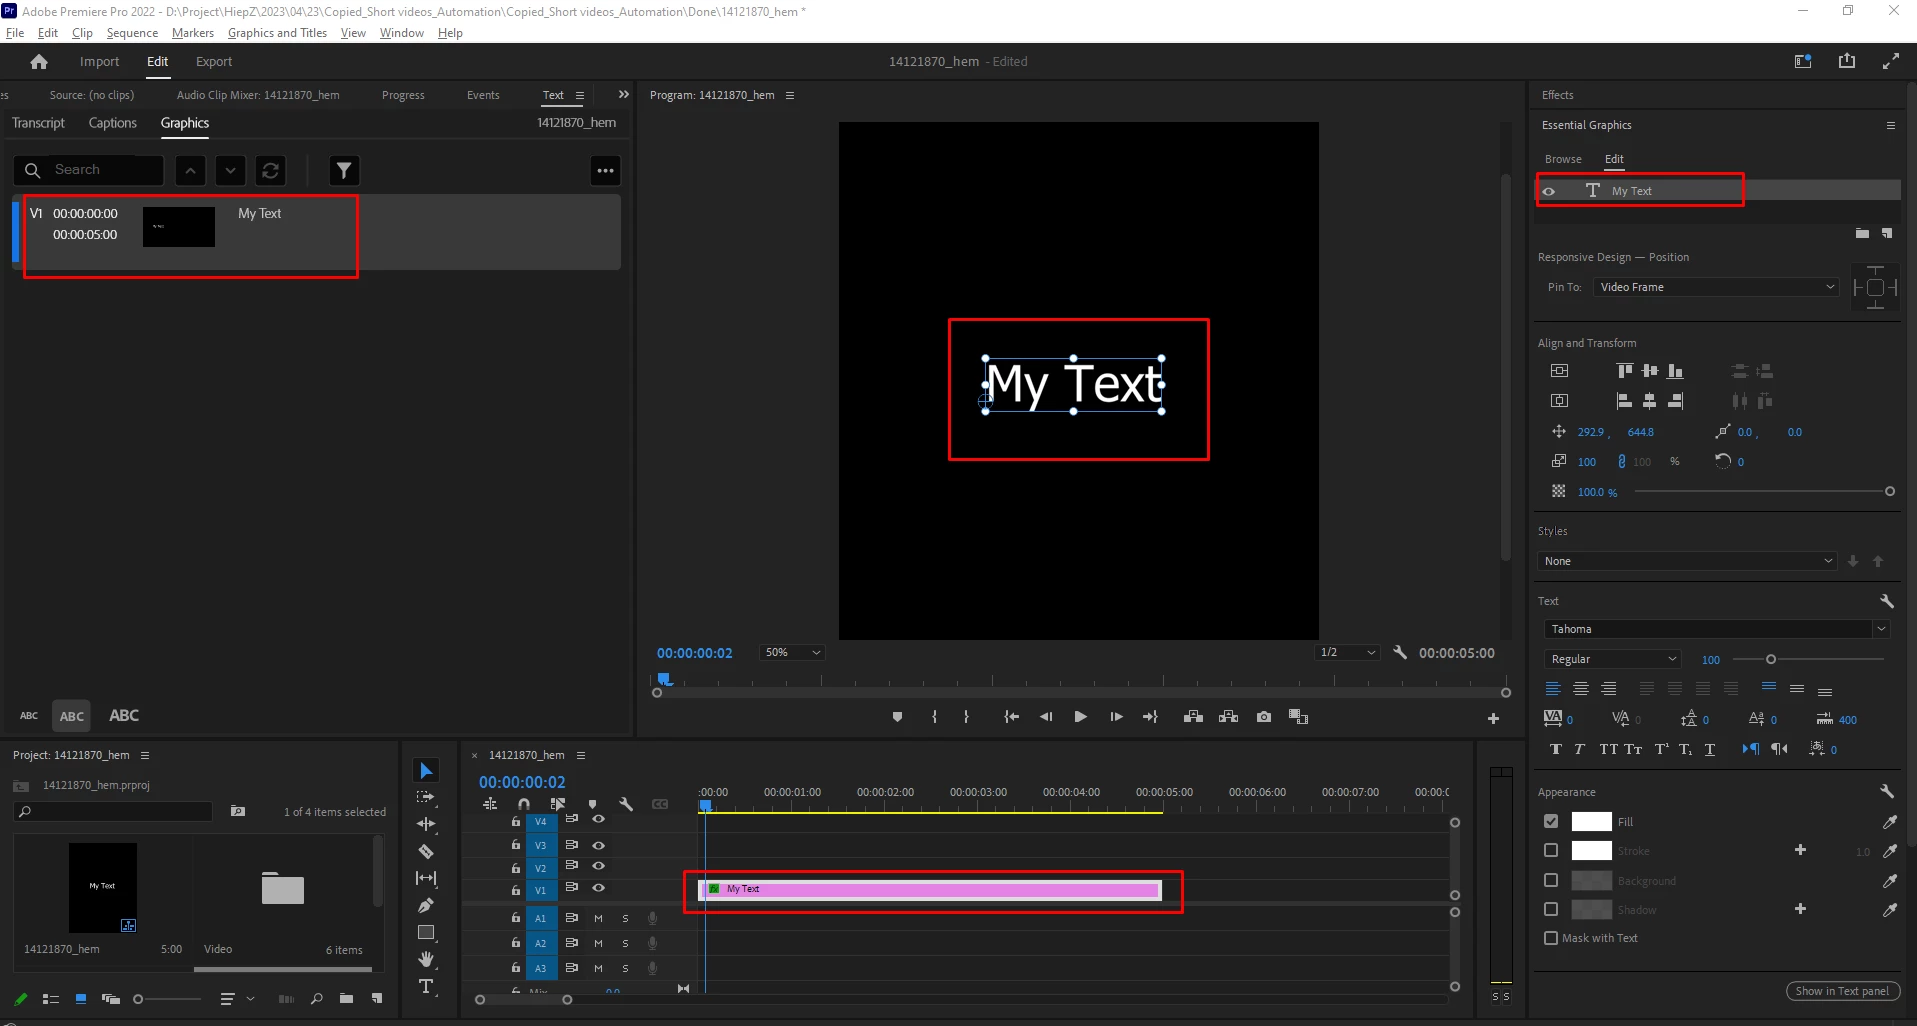The image size is (1917, 1026).
Task: Click the Search field in Graphics tab
Action: [89, 170]
